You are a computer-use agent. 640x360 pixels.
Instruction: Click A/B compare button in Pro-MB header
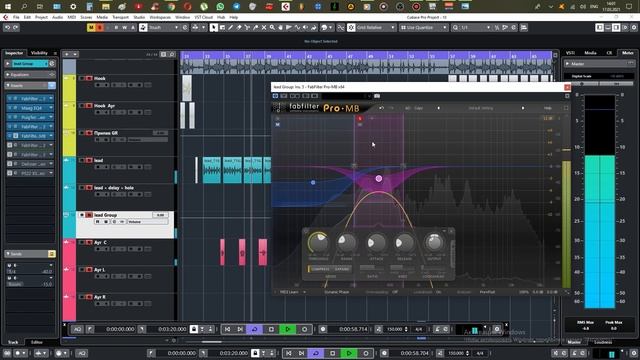pos(407,108)
